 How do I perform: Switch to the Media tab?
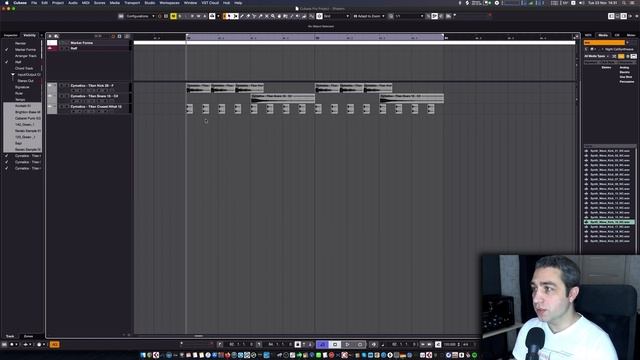(603, 35)
